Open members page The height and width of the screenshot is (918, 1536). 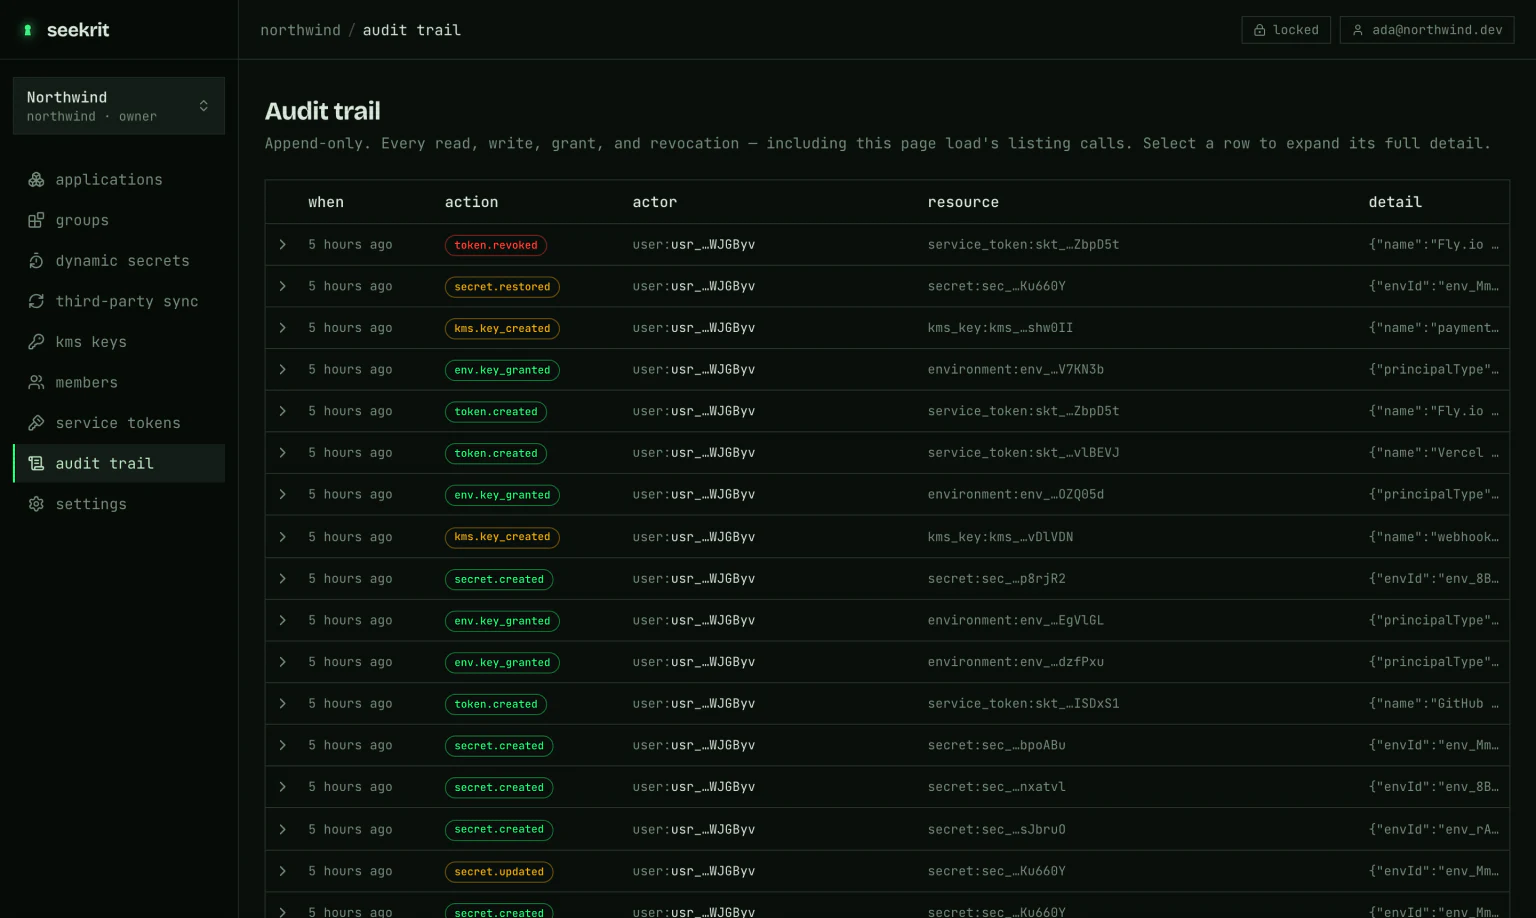[119, 382]
